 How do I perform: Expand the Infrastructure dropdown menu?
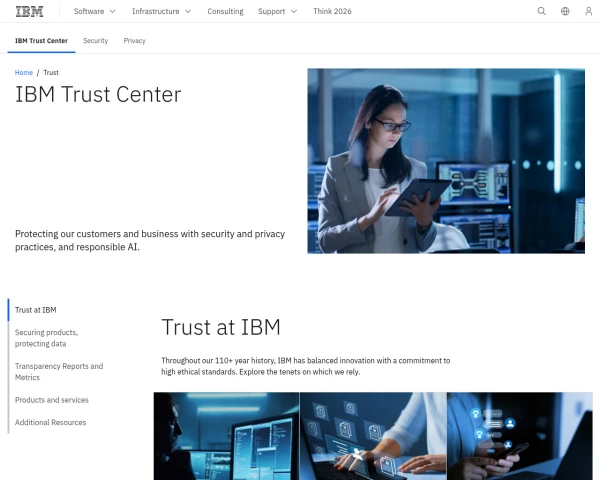point(161,11)
